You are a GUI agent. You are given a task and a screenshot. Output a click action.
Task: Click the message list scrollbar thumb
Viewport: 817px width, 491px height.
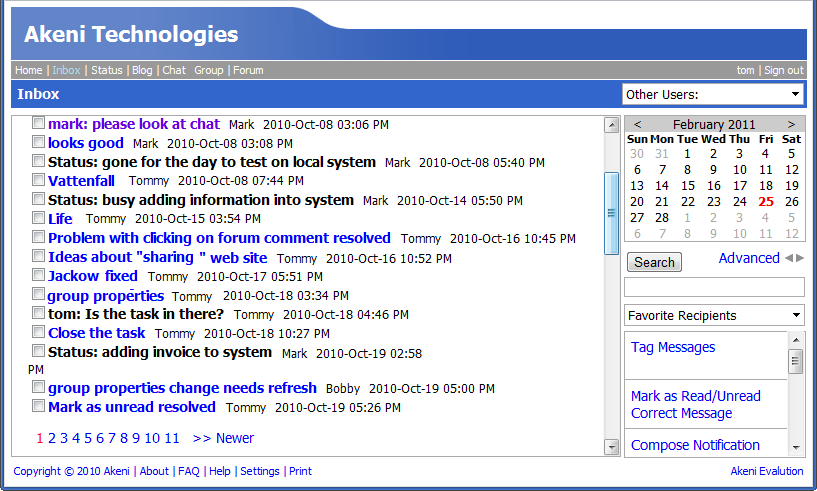point(612,212)
